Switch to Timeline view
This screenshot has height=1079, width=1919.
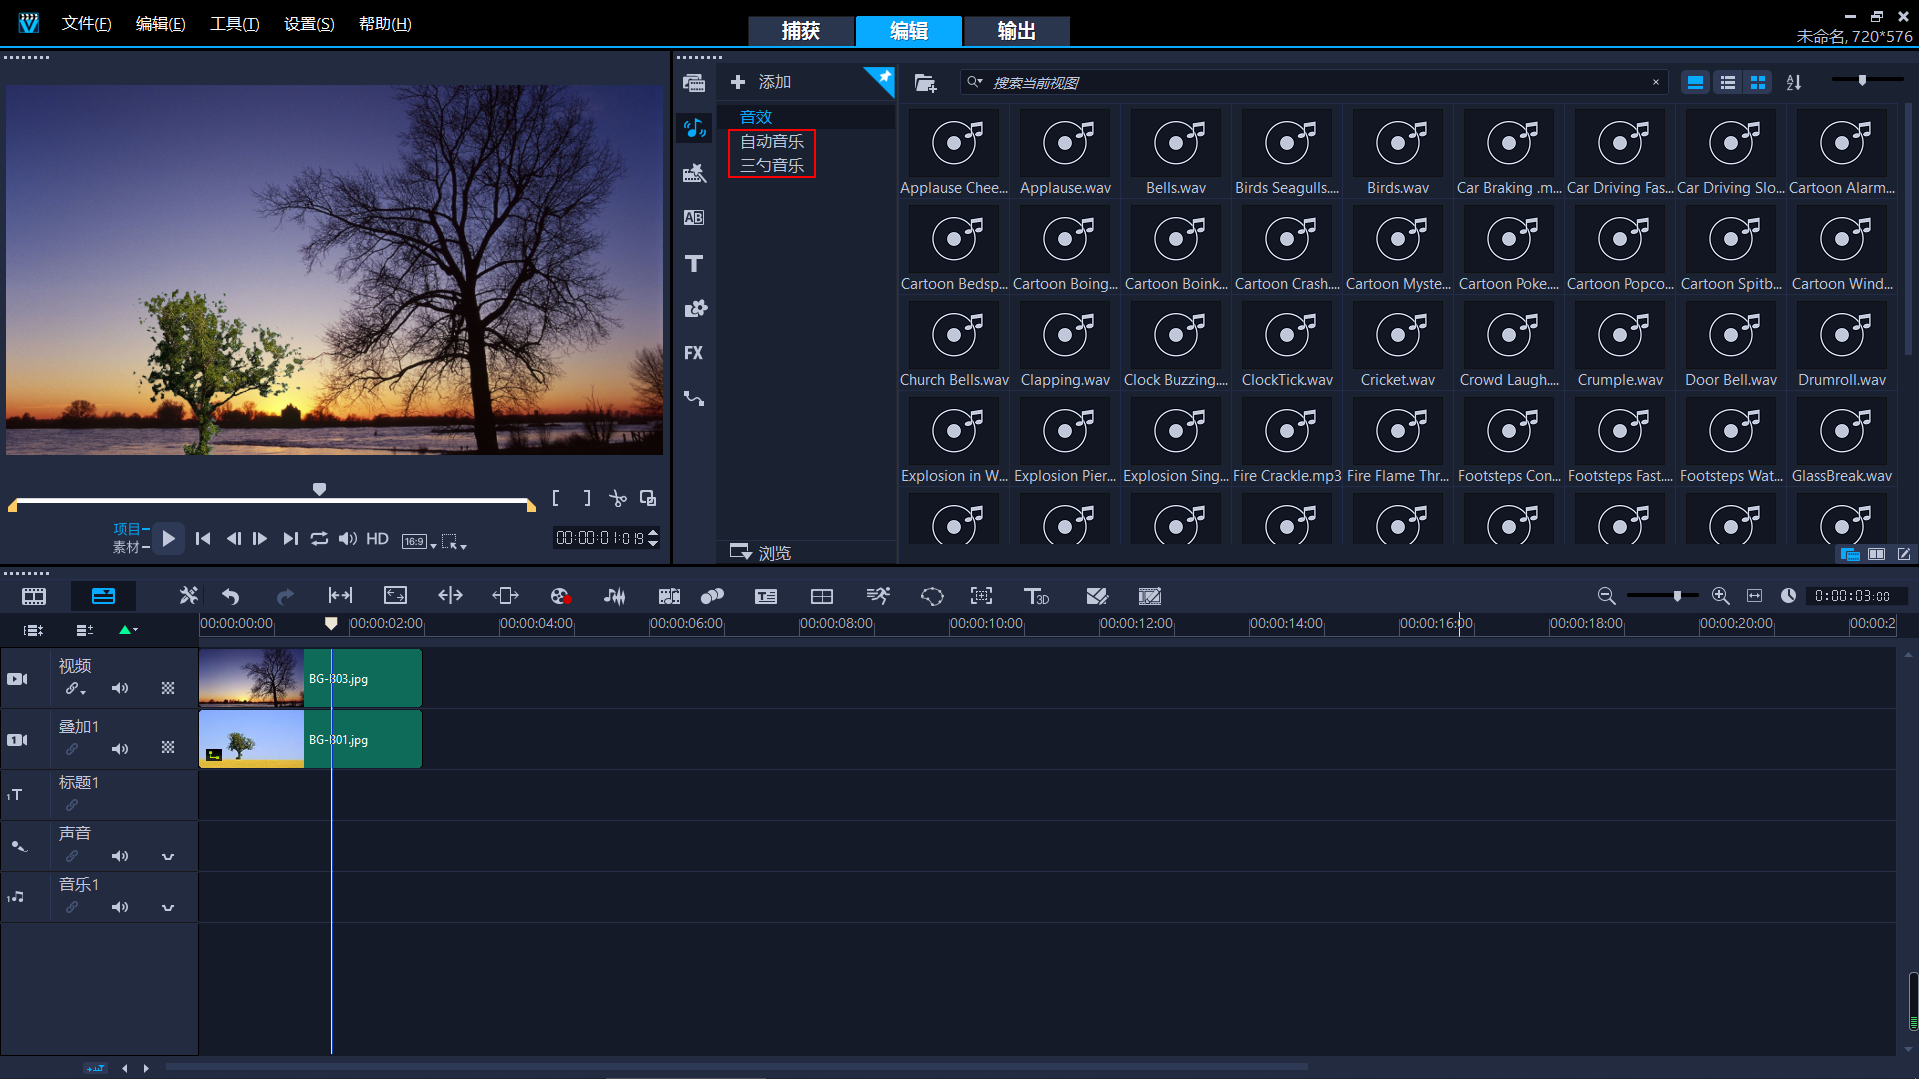click(103, 596)
